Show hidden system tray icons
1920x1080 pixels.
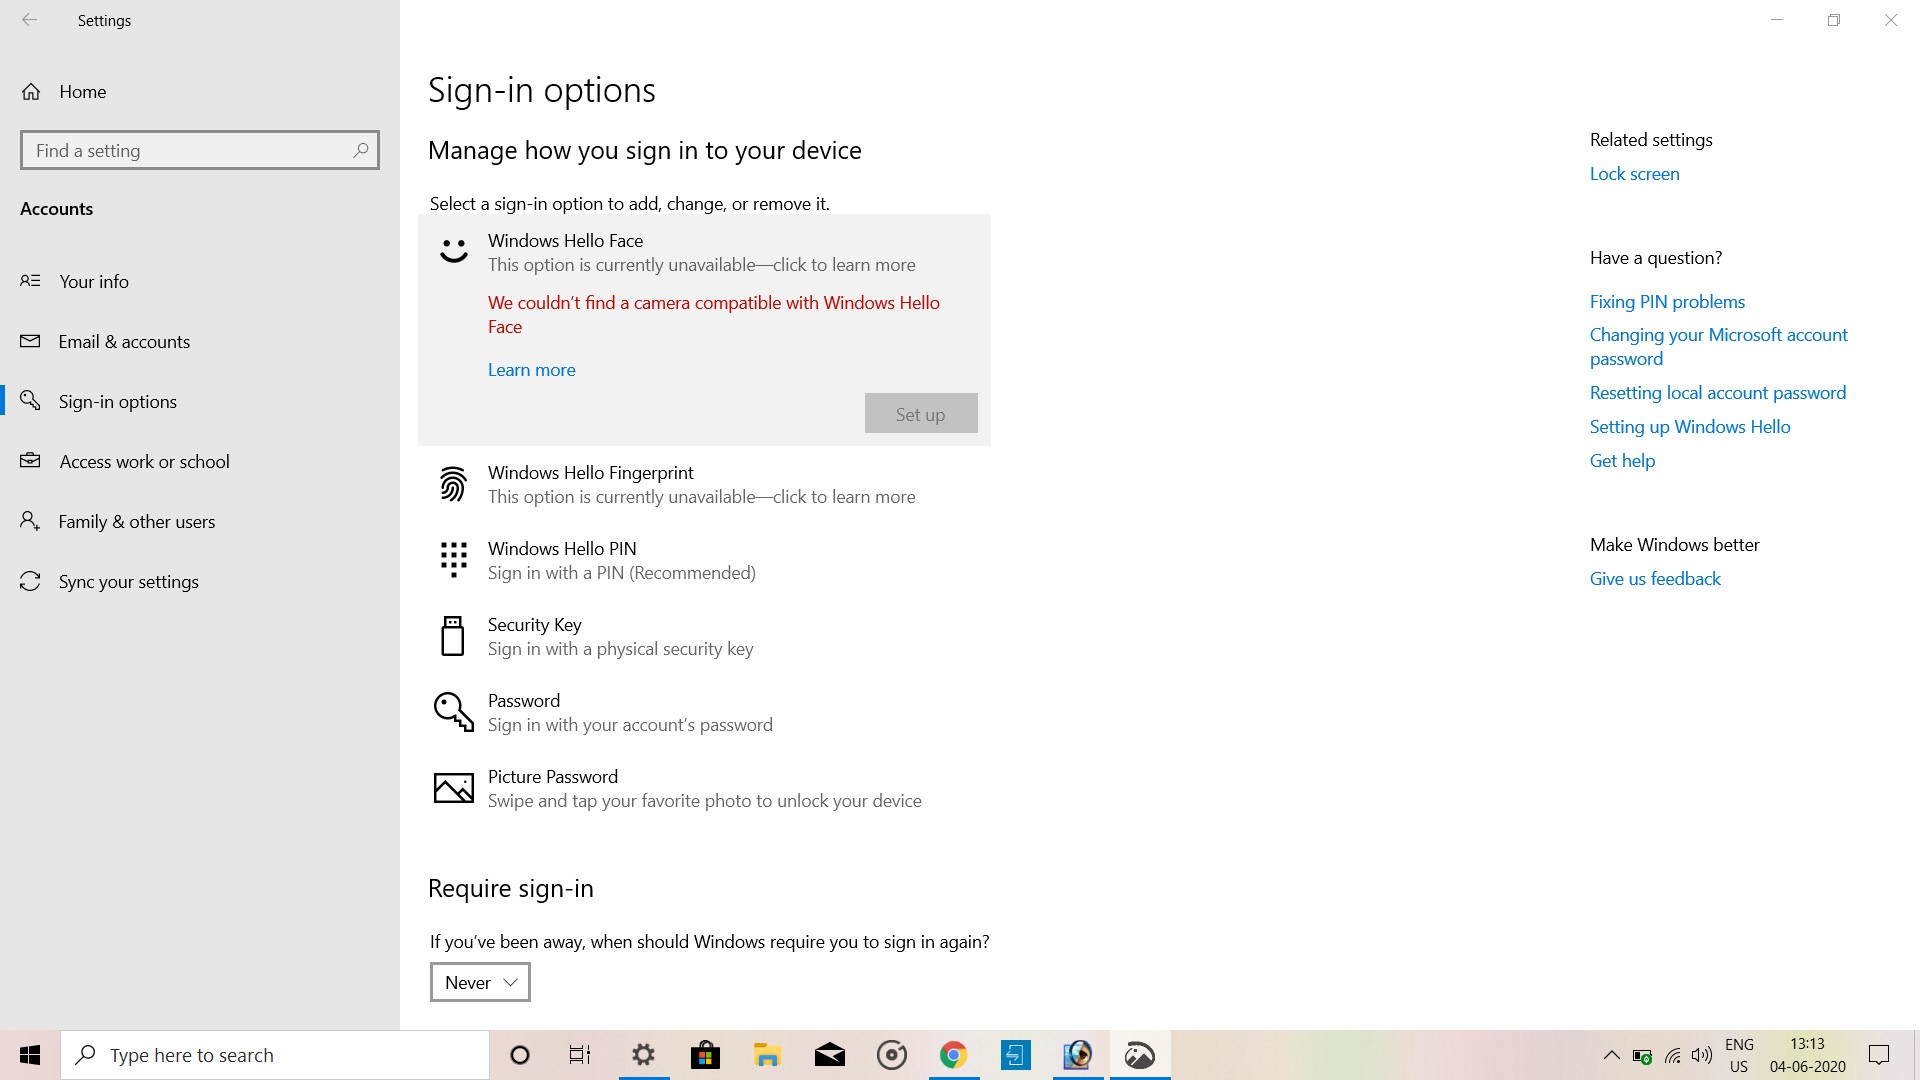click(x=1611, y=1055)
